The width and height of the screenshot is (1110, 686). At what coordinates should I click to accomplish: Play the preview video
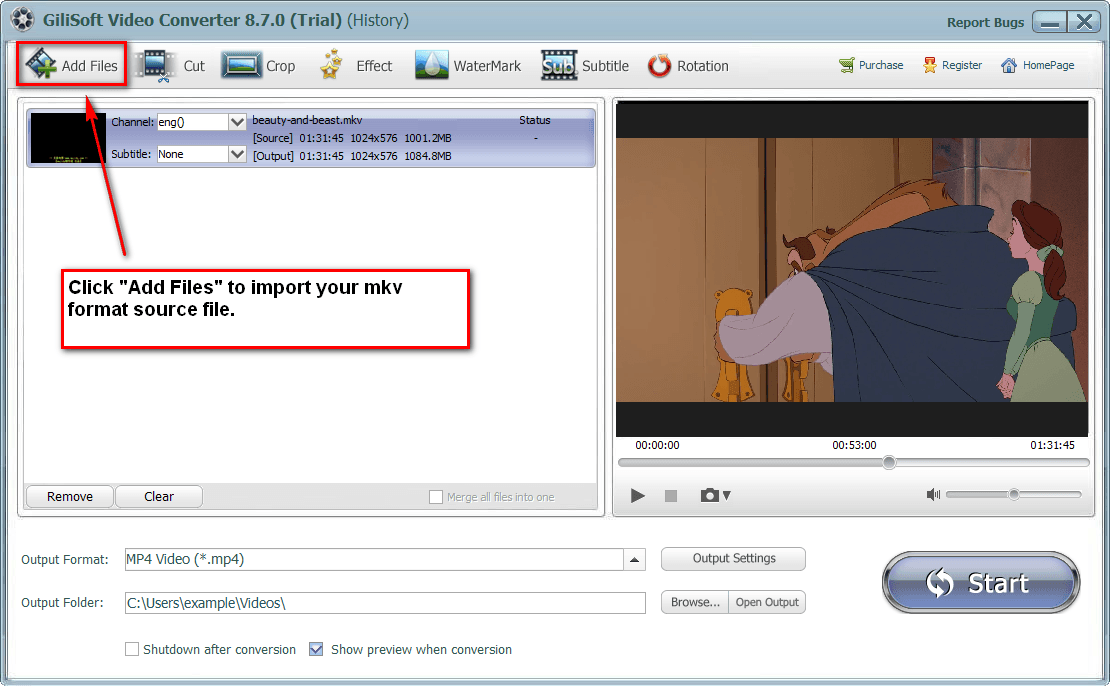point(637,496)
